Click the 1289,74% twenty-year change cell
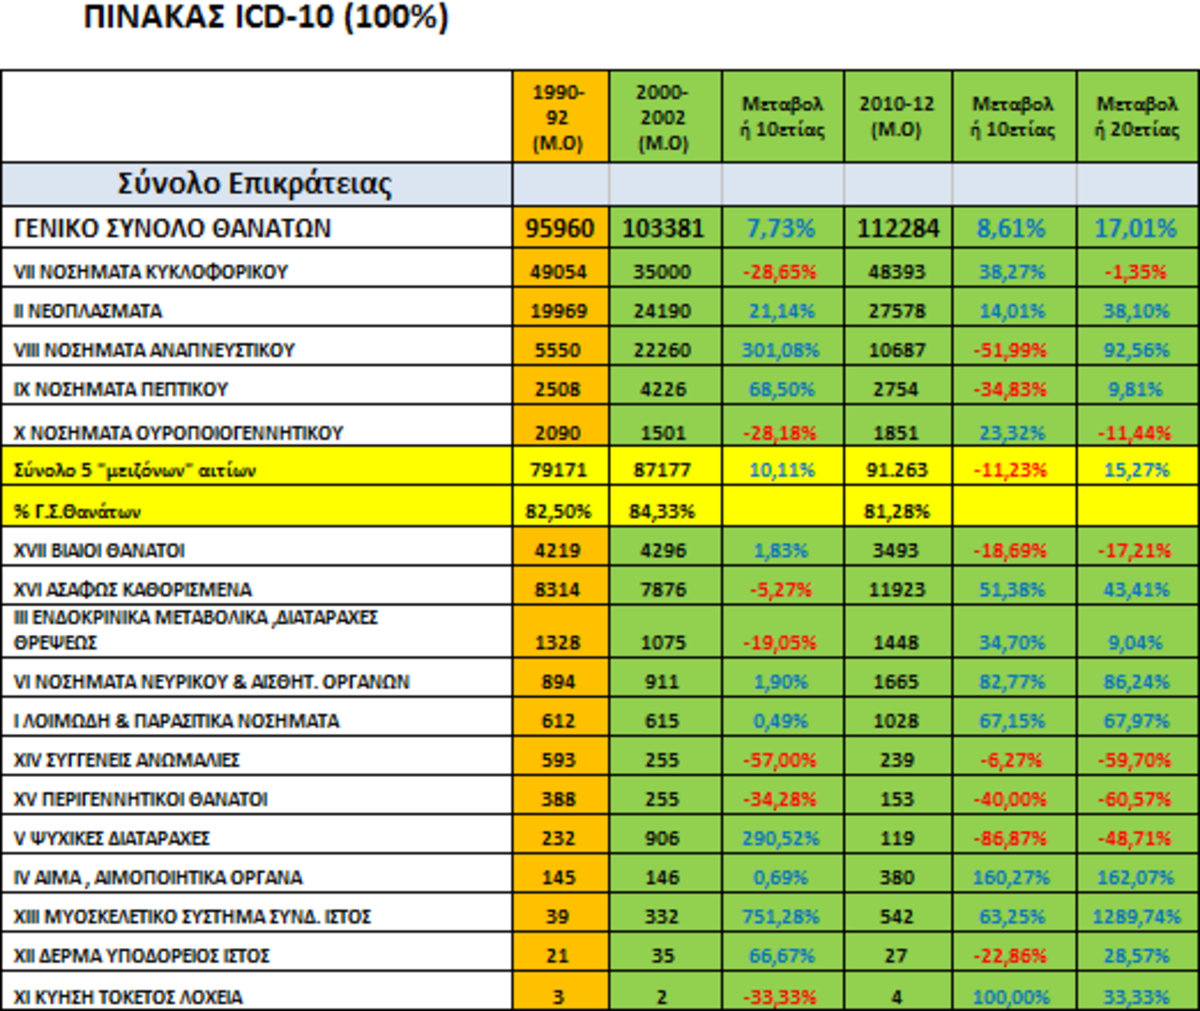 (1136, 917)
